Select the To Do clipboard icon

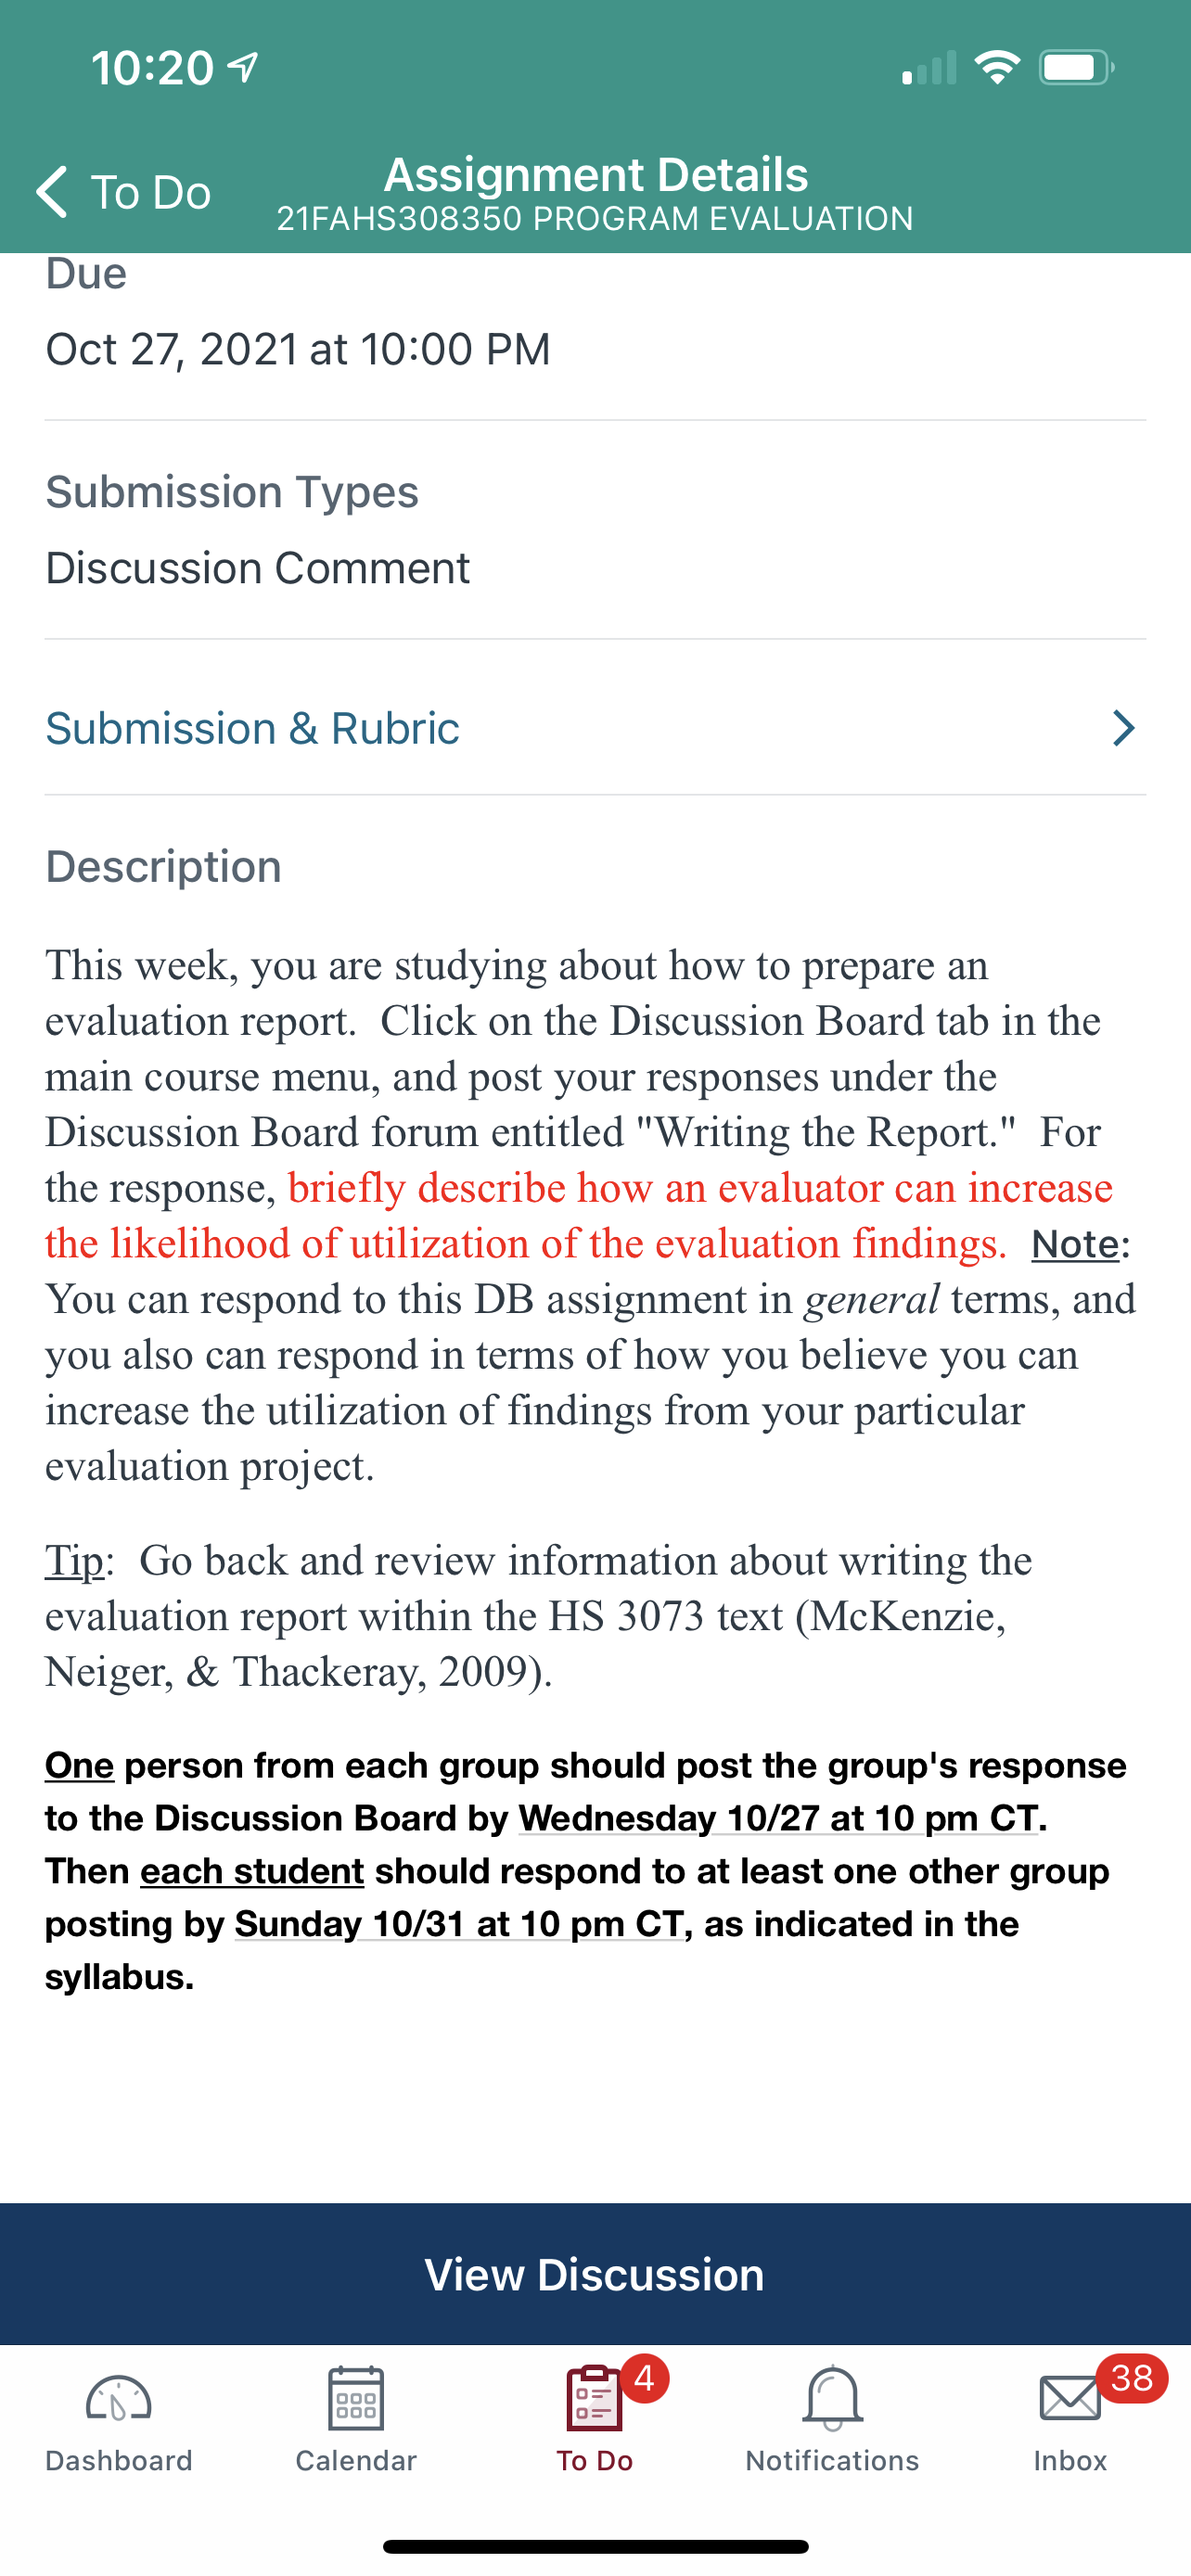594,2398
